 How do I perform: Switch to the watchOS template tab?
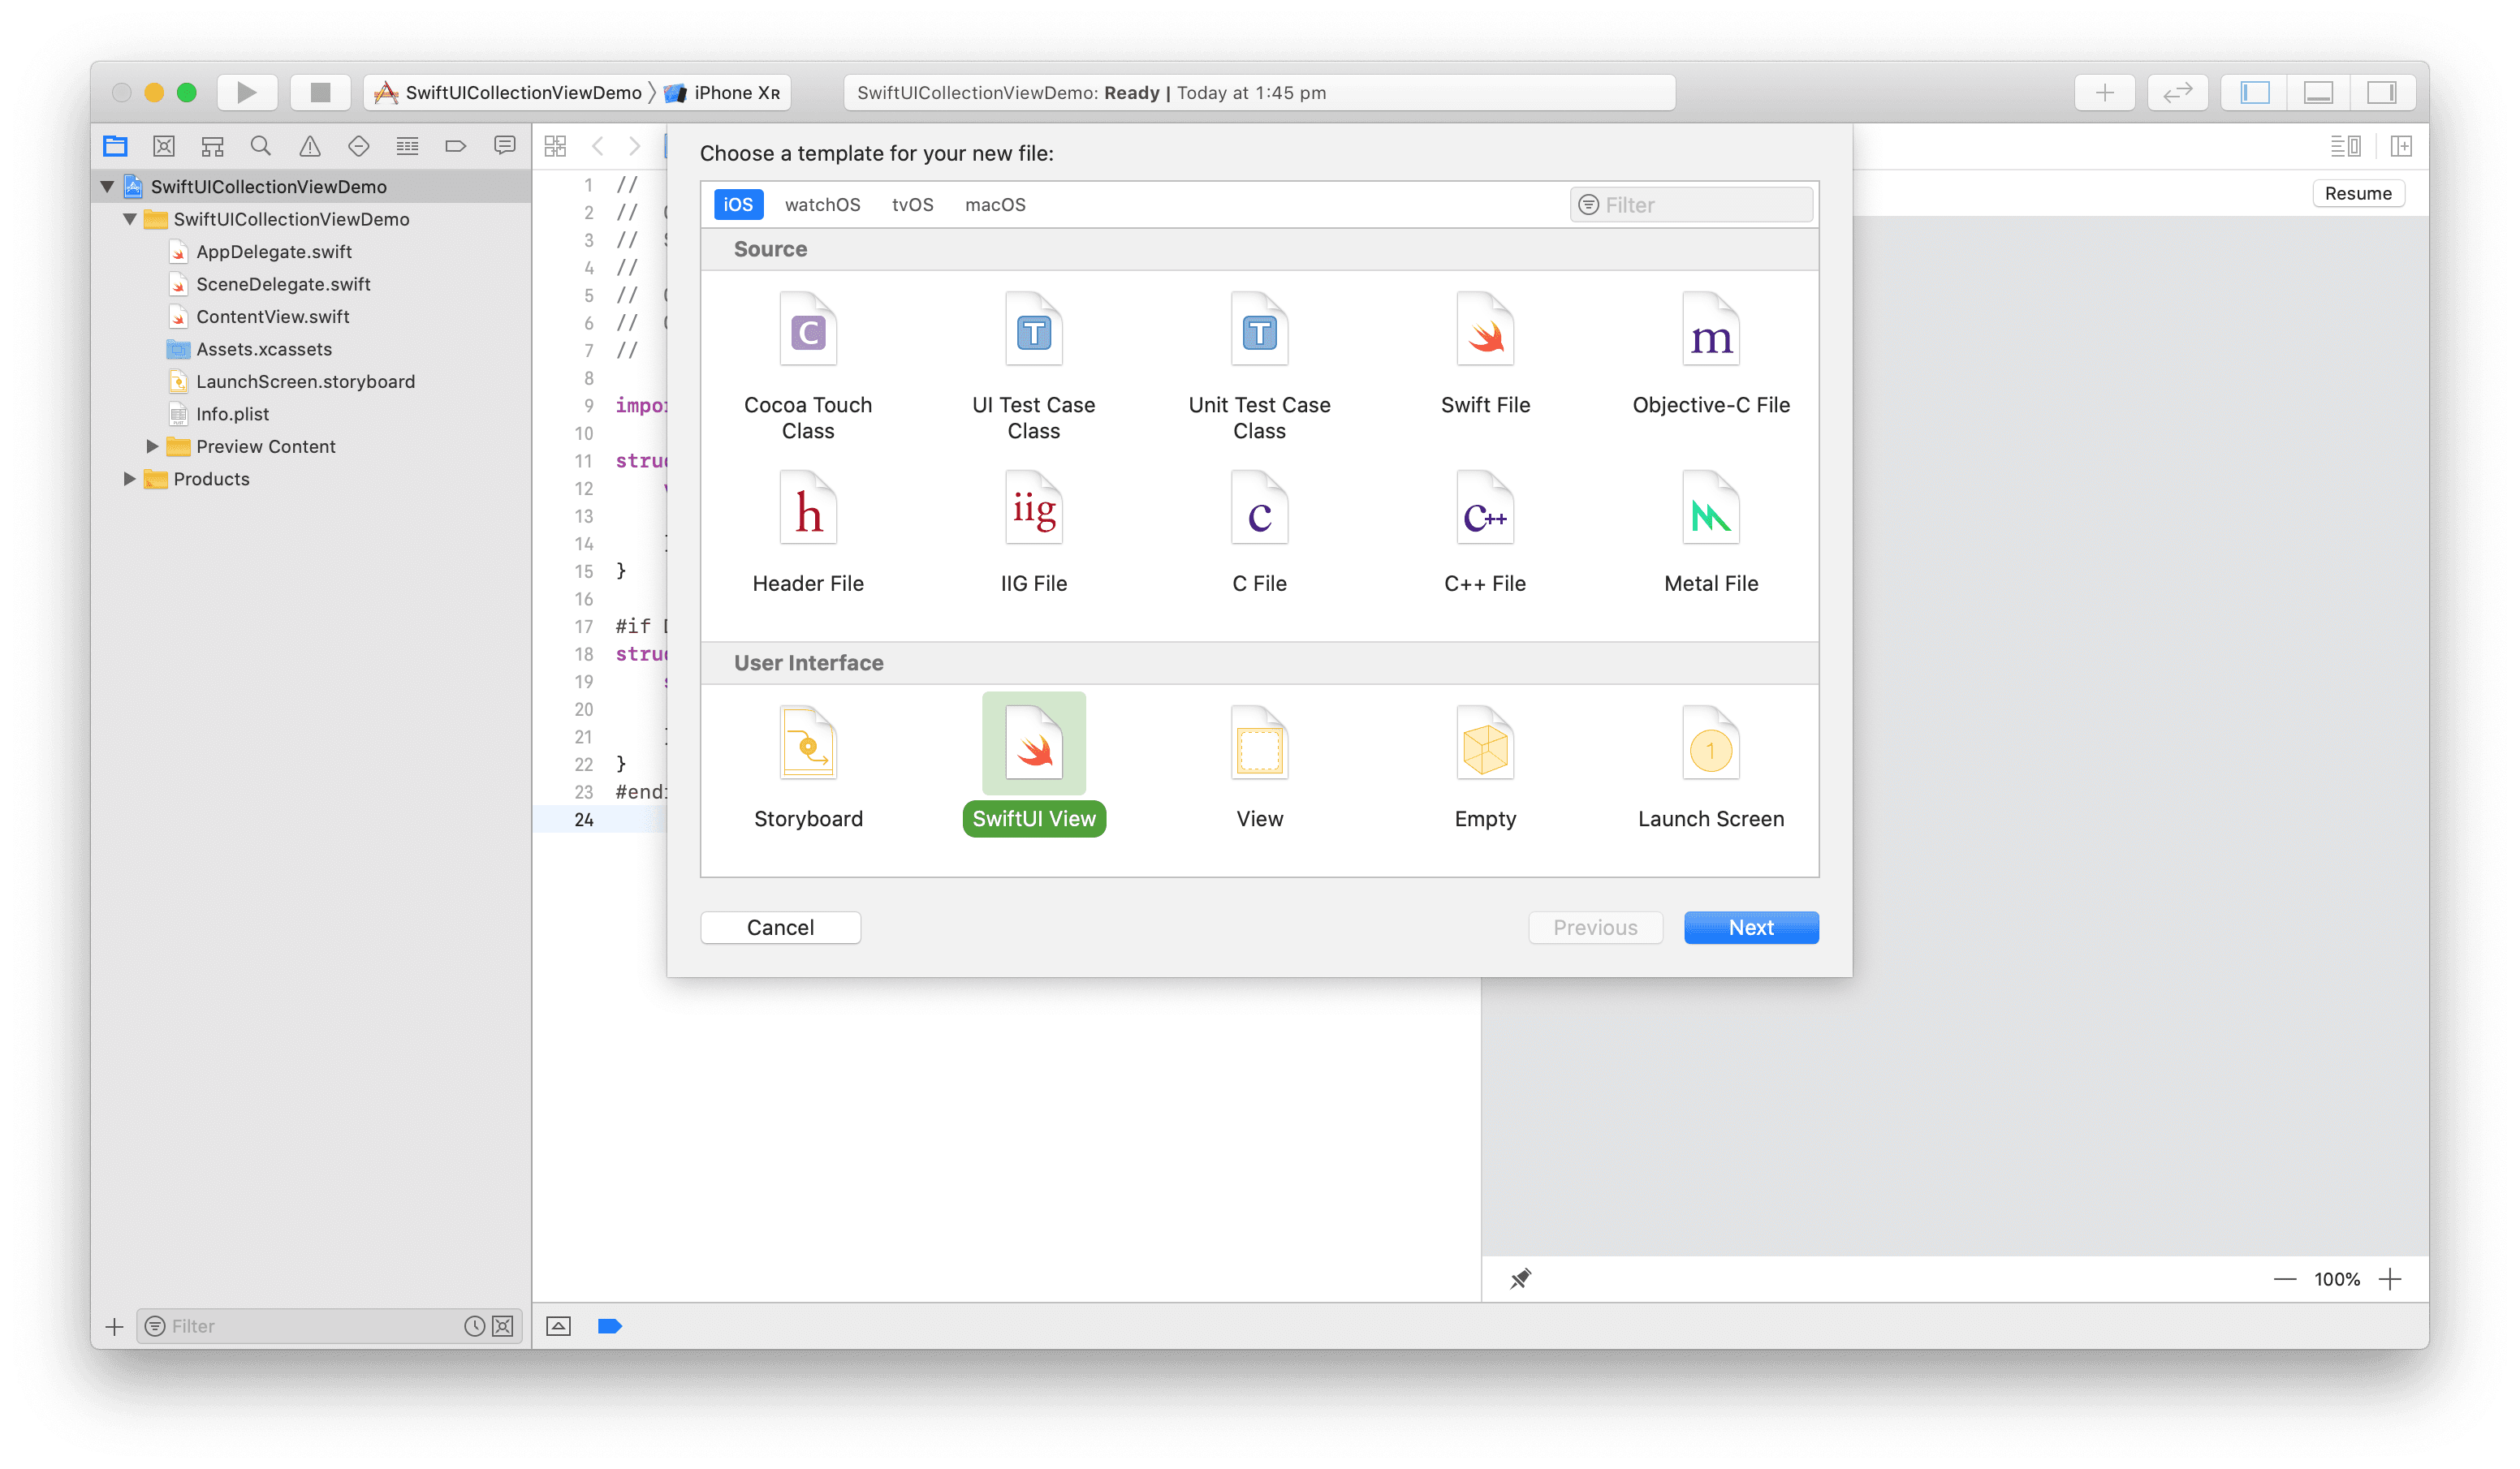pyautogui.click(x=822, y=204)
